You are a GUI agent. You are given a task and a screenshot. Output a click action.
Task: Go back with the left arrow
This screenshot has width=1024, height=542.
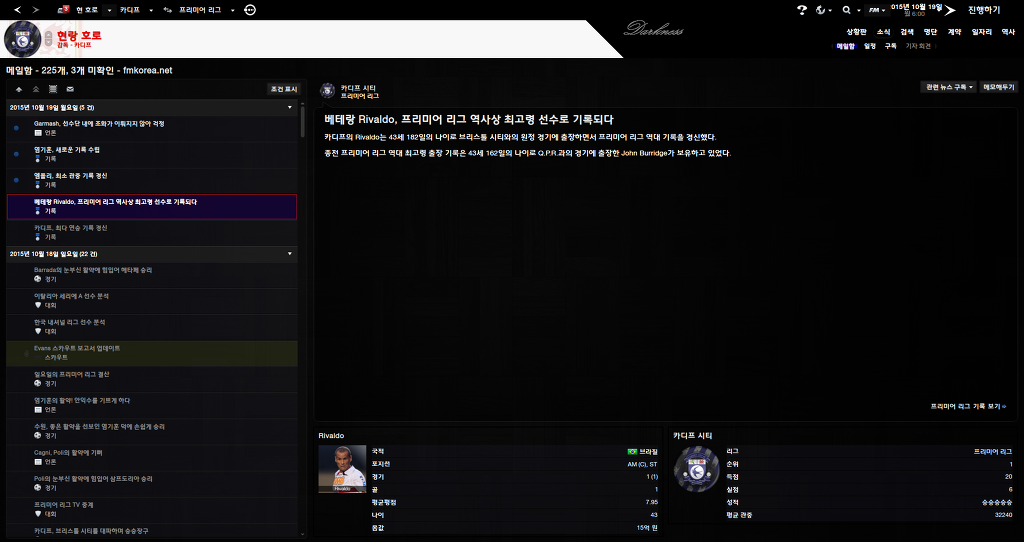[x=18, y=10]
